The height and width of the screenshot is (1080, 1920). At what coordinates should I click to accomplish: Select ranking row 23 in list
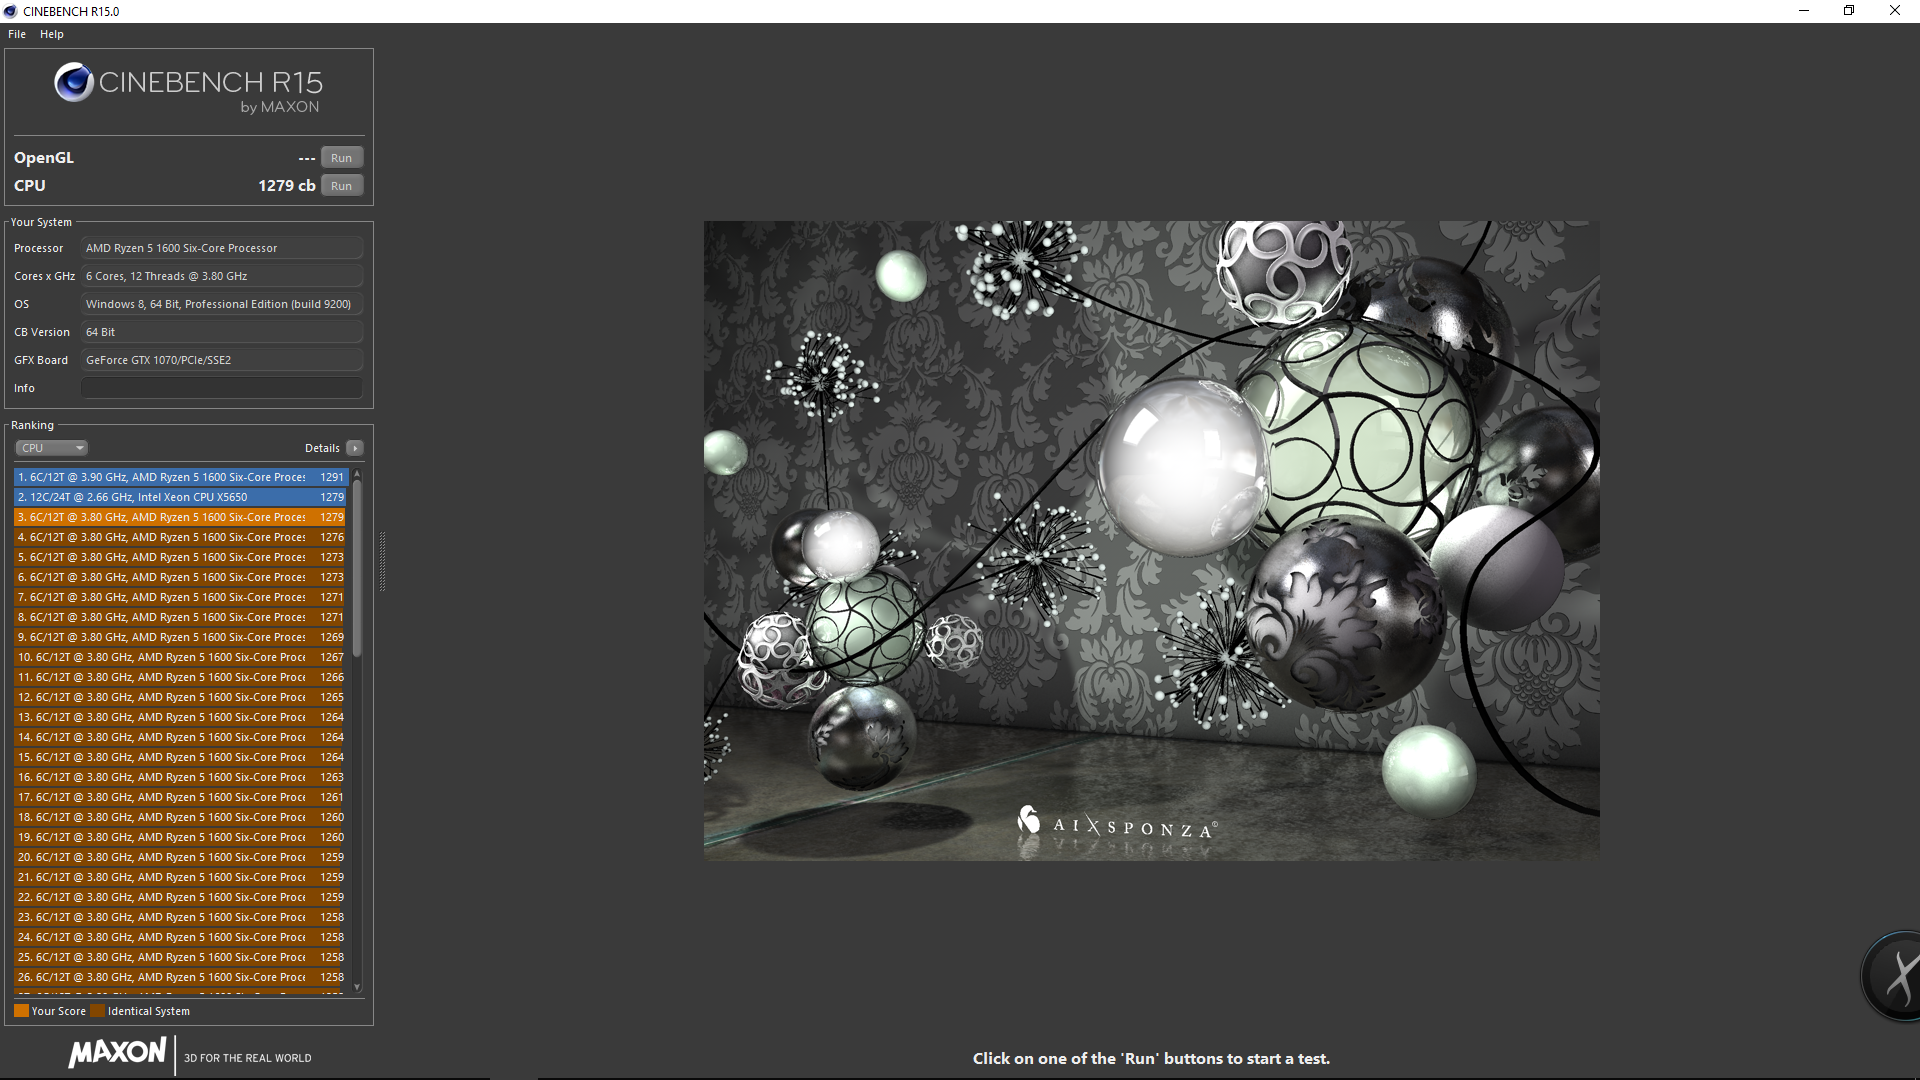point(180,917)
